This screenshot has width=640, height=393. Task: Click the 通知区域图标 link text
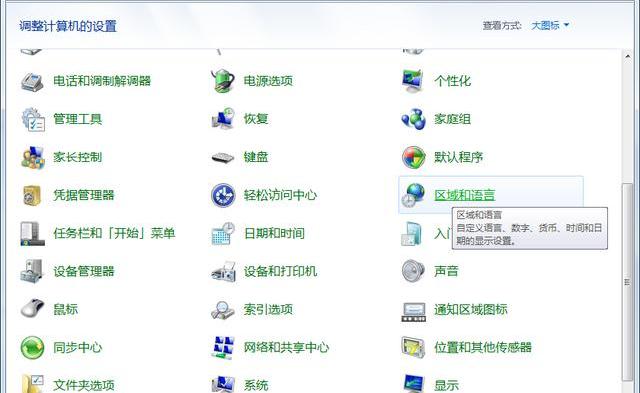[x=471, y=310]
